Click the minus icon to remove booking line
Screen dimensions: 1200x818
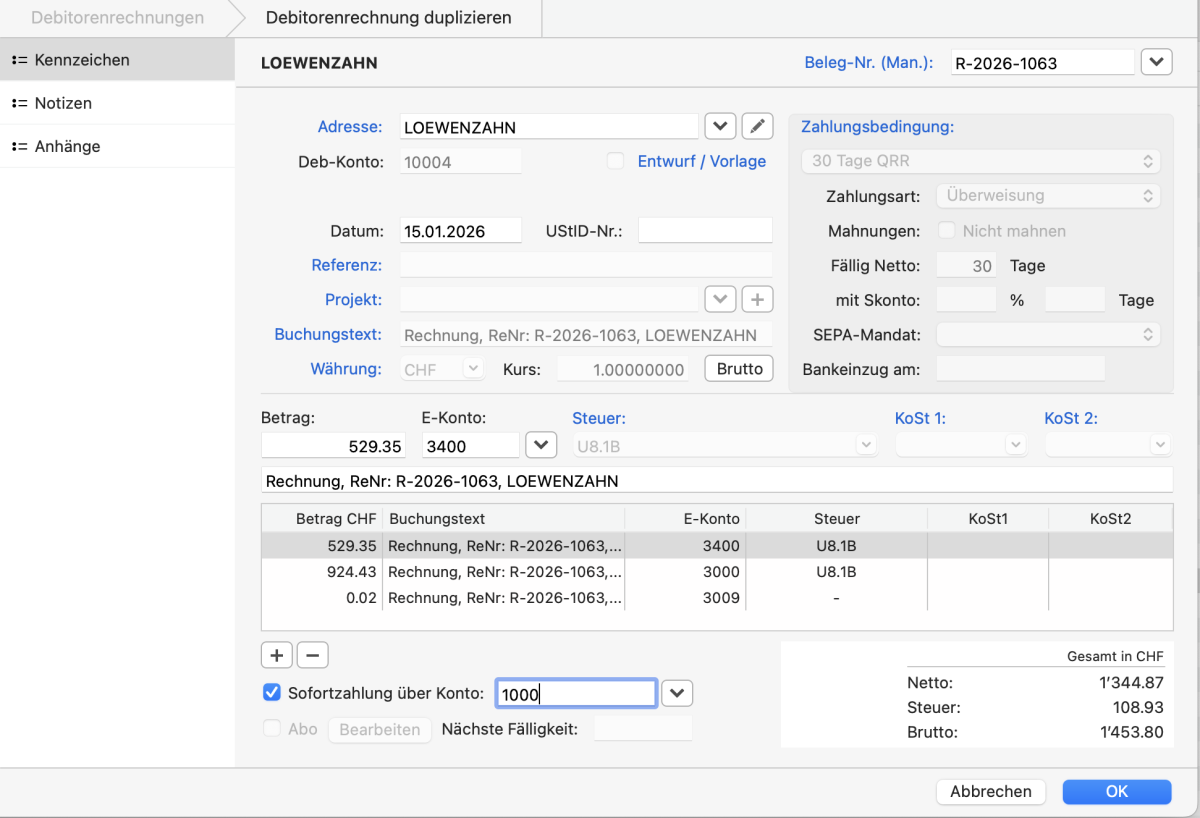(312, 655)
